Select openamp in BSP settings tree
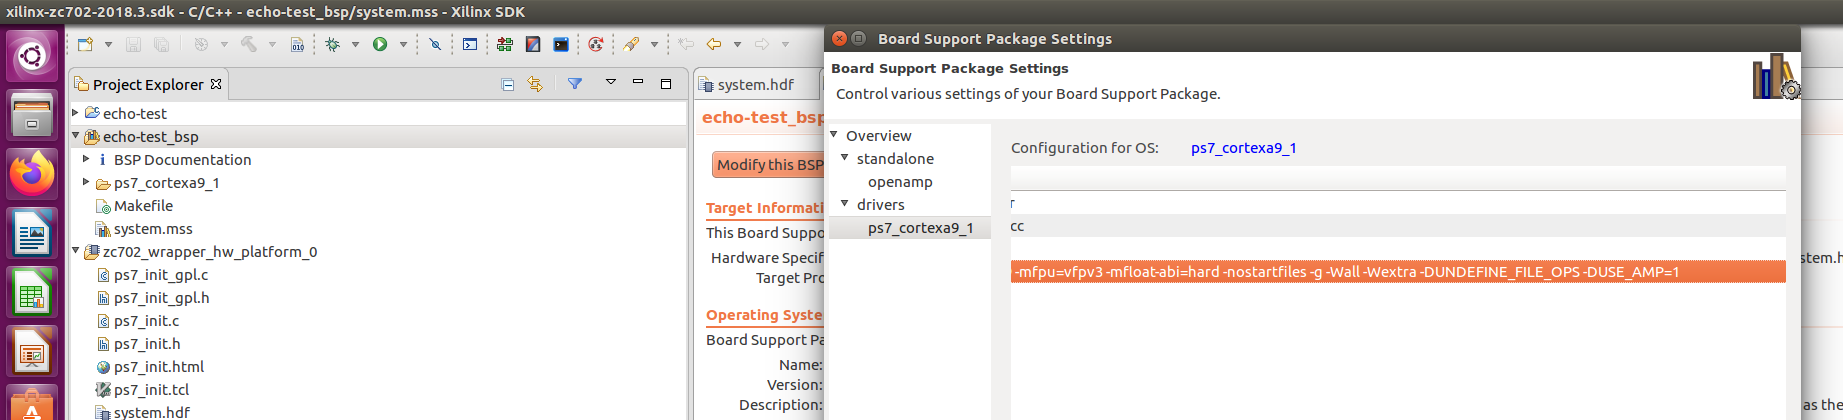The width and height of the screenshot is (1843, 420). tap(900, 182)
